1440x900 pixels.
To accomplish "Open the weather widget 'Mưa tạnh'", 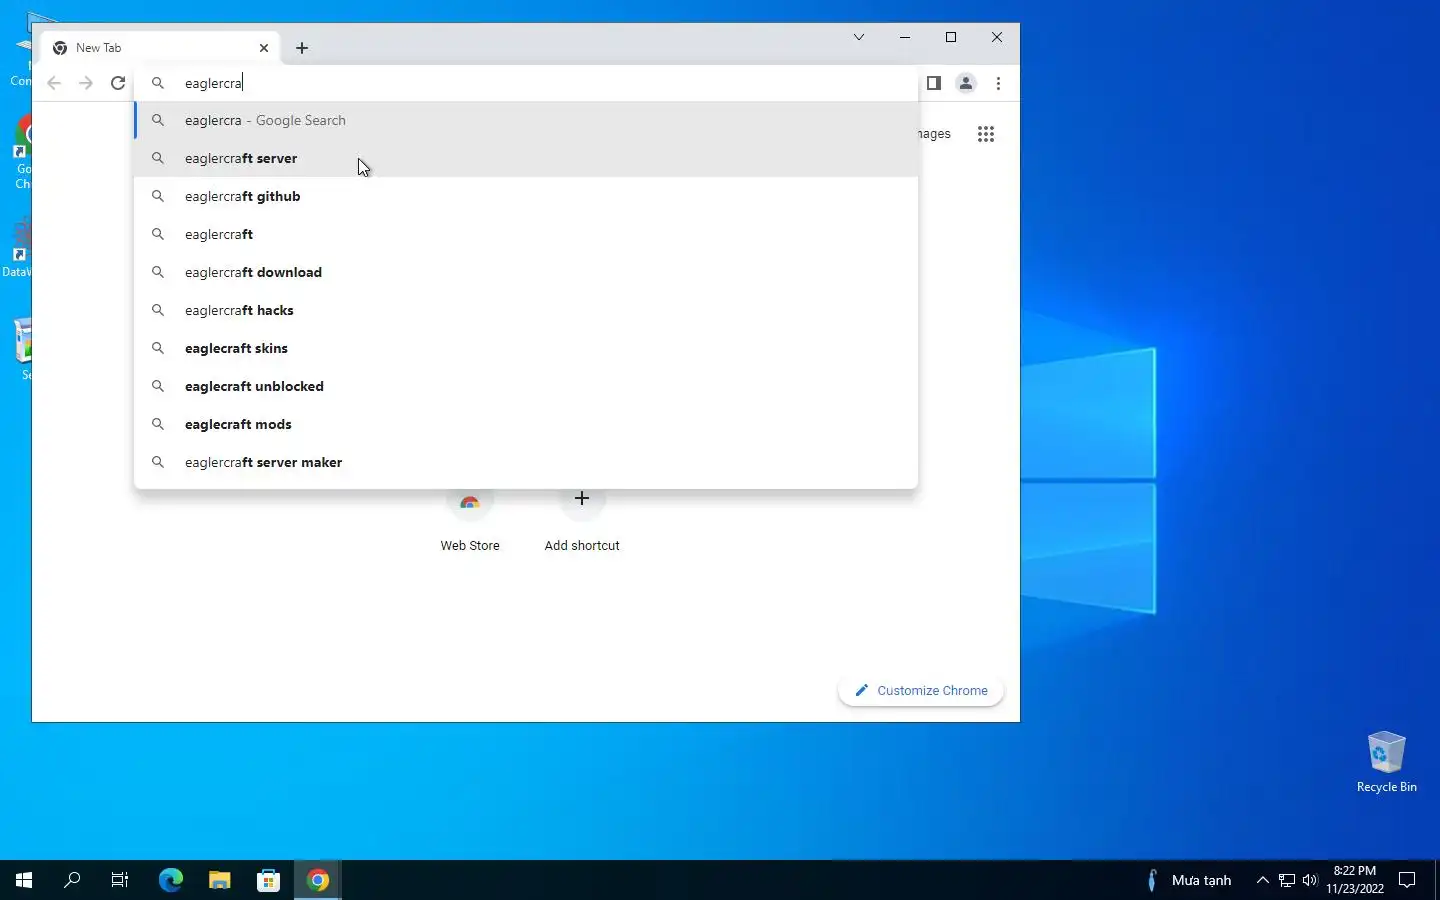I will 1190,880.
